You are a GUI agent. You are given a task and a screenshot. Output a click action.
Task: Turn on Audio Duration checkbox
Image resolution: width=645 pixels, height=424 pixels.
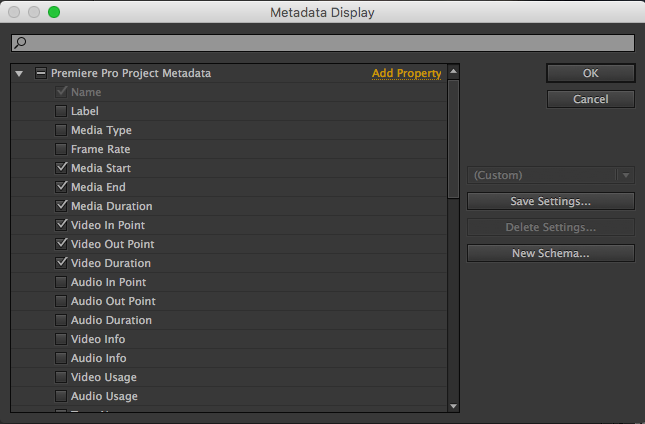click(61, 320)
